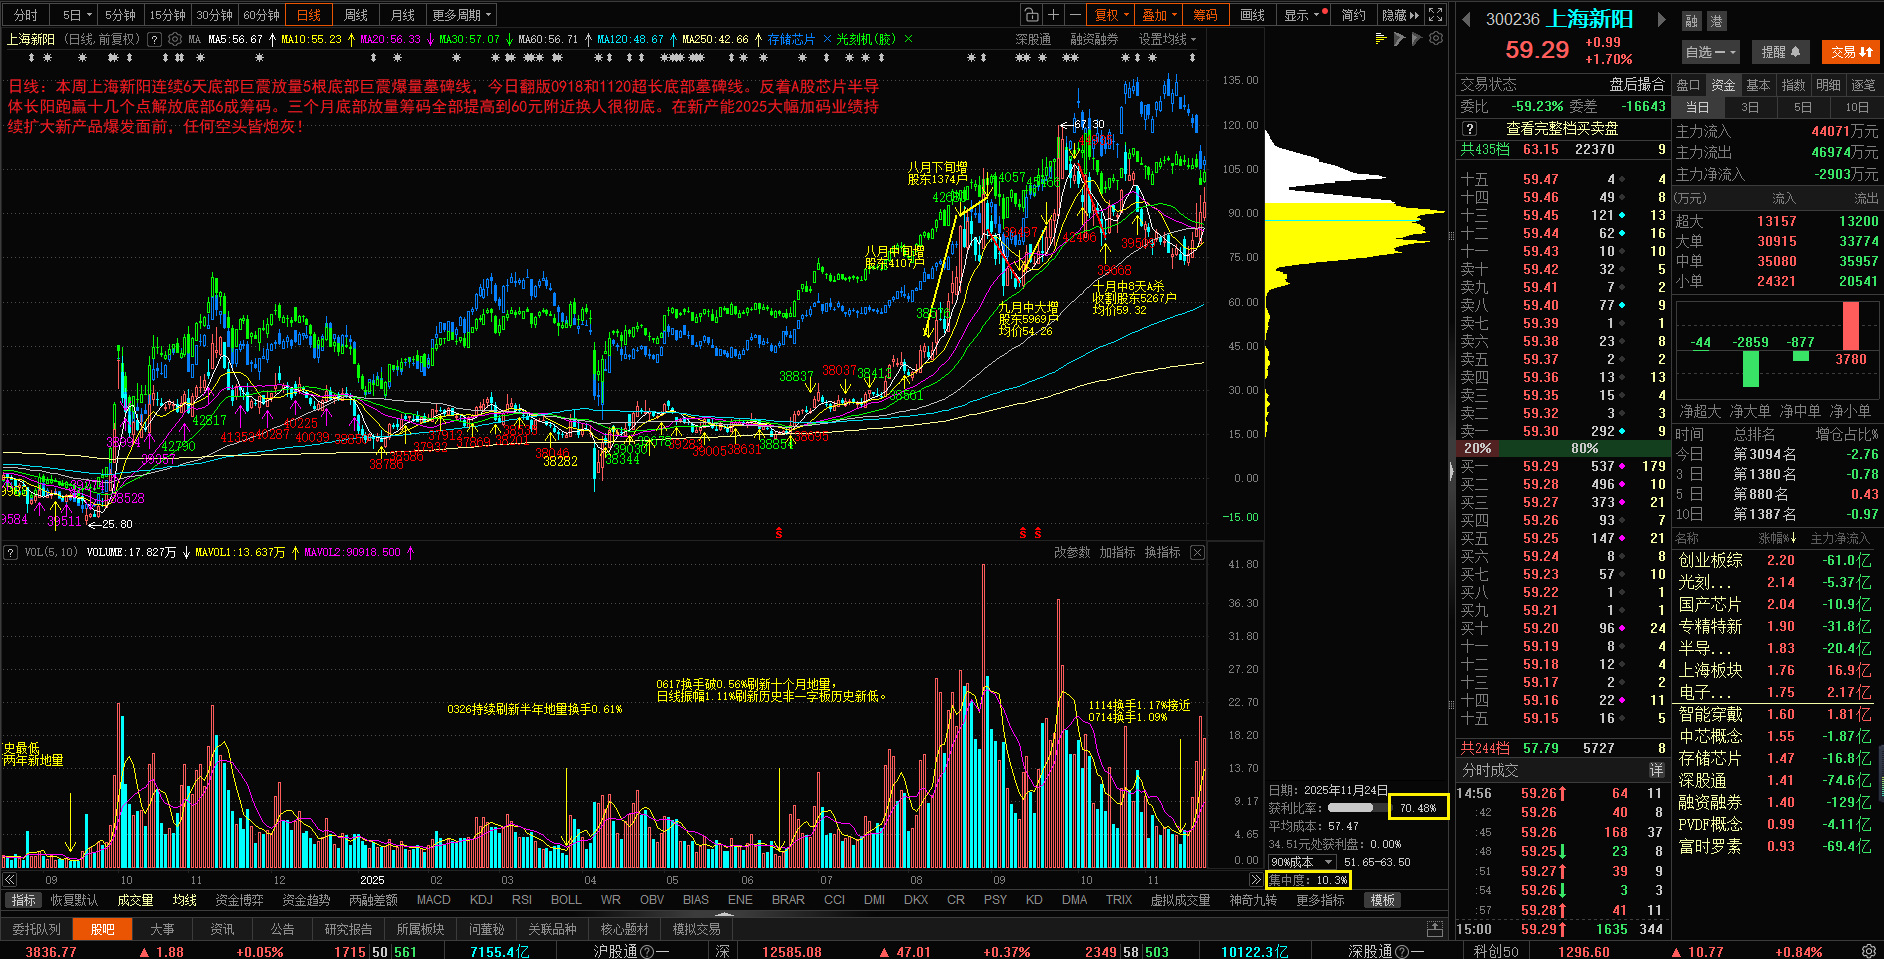Remove the 存储芯片 overlay with X
This screenshot has width=1884, height=959.
pyautogui.click(x=827, y=39)
